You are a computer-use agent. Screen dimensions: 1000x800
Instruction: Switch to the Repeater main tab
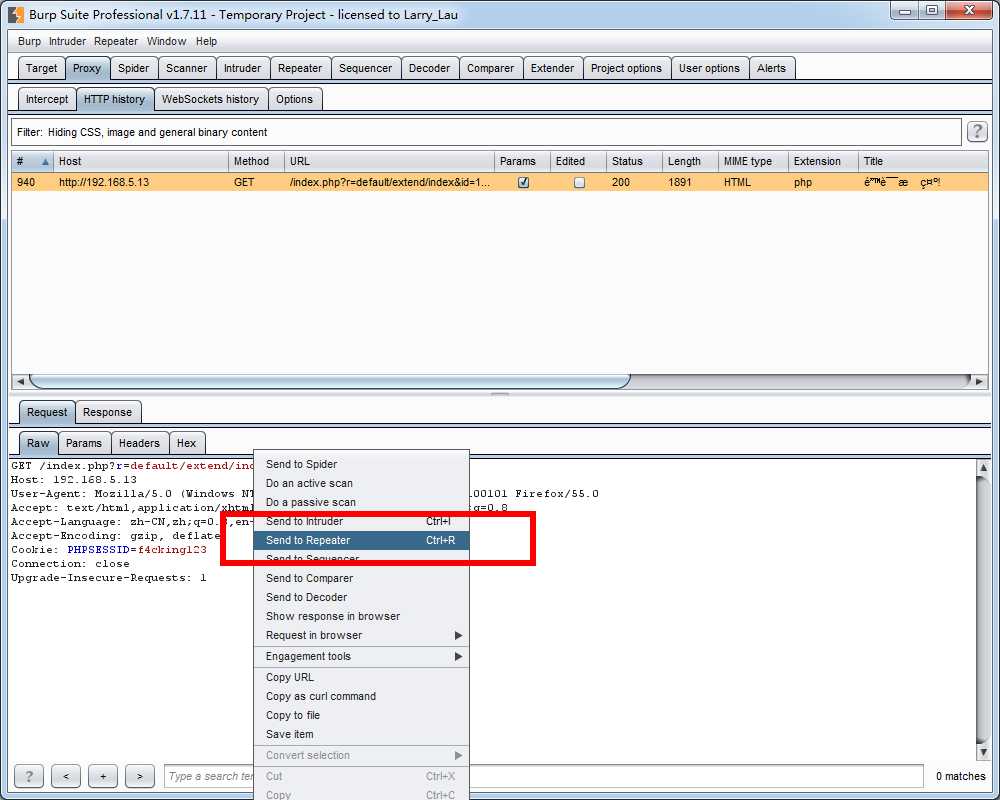[x=300, y=68]
